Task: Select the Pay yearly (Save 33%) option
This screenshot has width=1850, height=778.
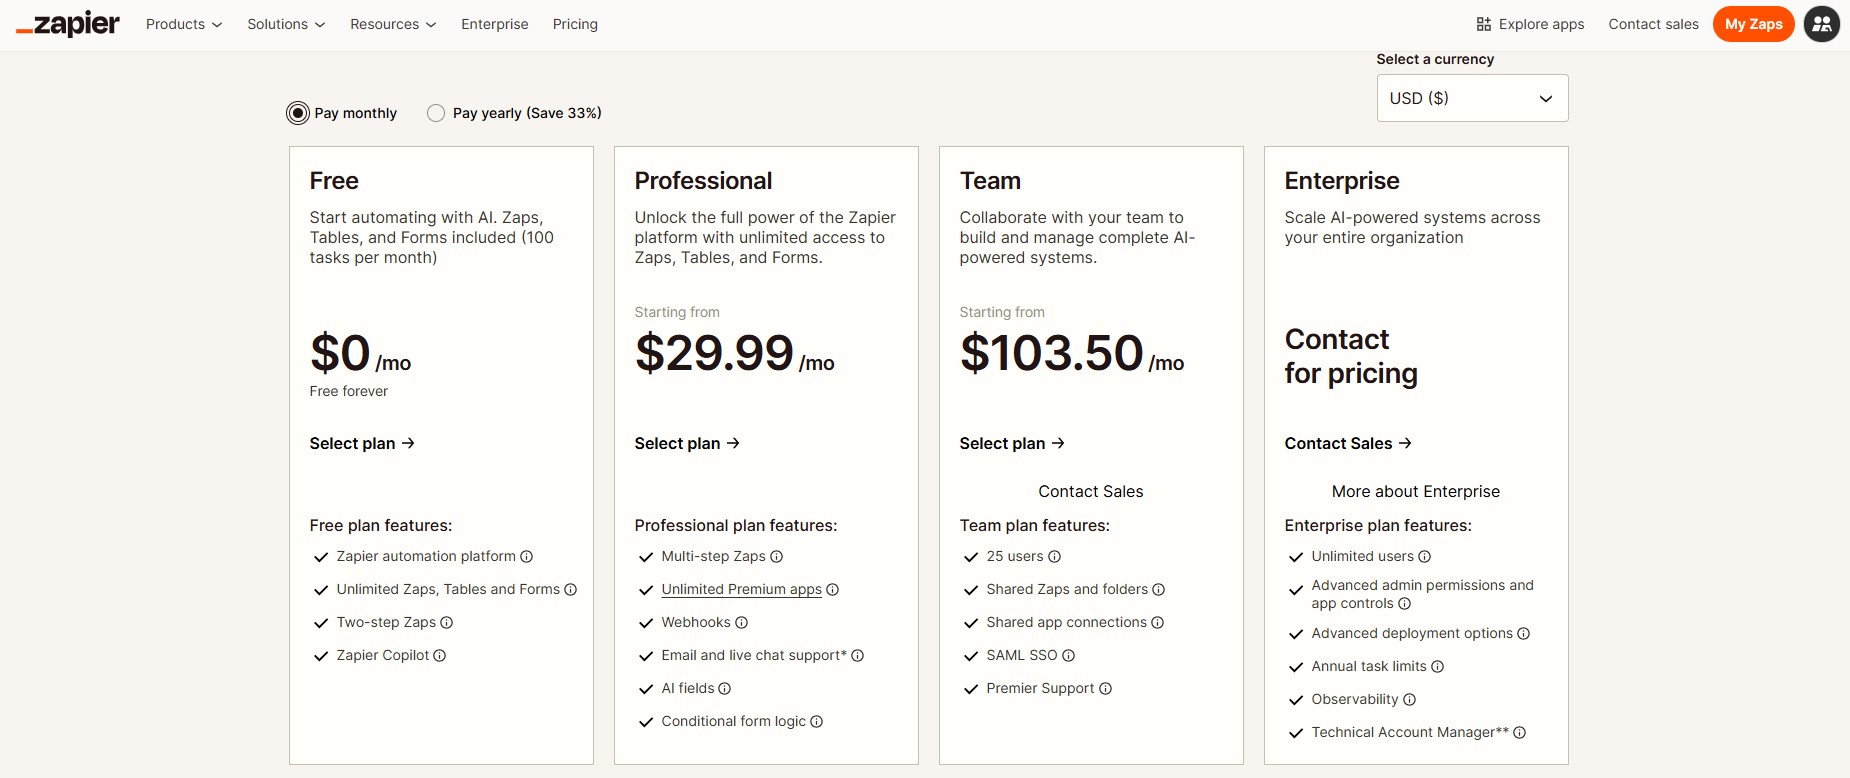Action: click(x=436, y=113)
